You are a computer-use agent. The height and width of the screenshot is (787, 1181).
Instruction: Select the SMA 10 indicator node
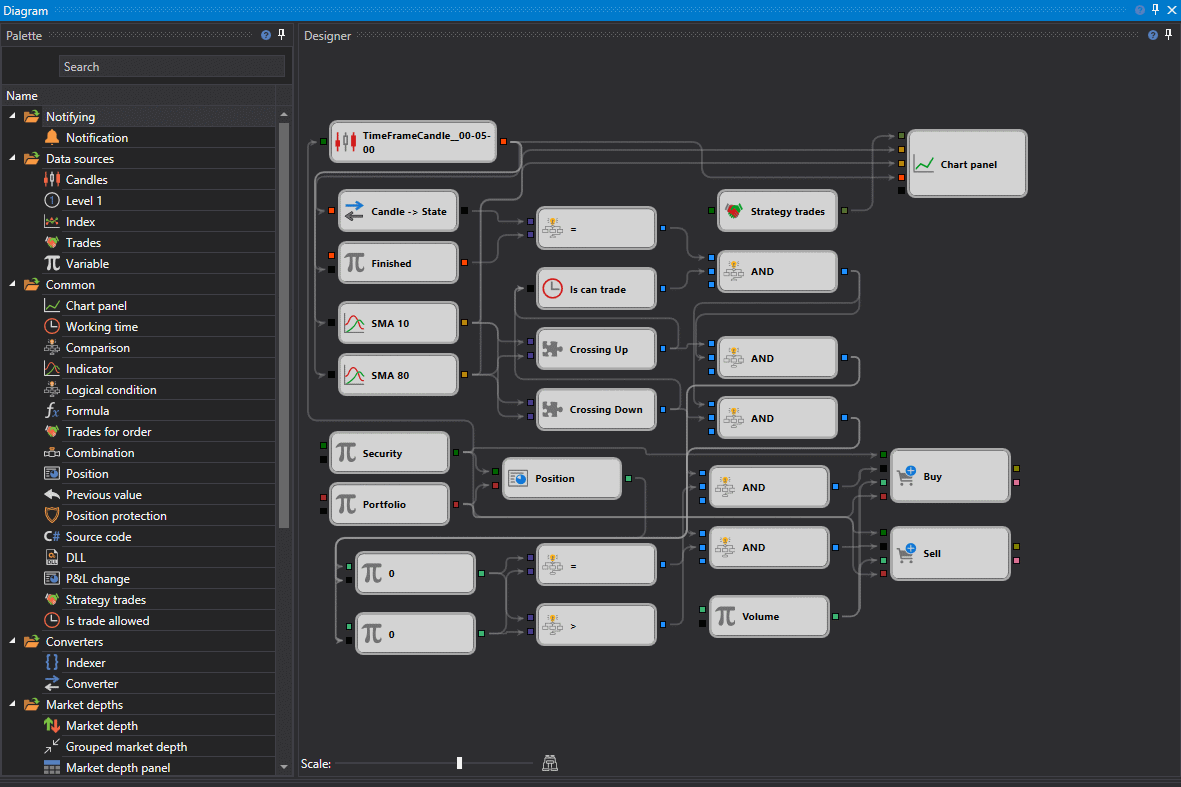pyautogui.click(x=398, y=323)
